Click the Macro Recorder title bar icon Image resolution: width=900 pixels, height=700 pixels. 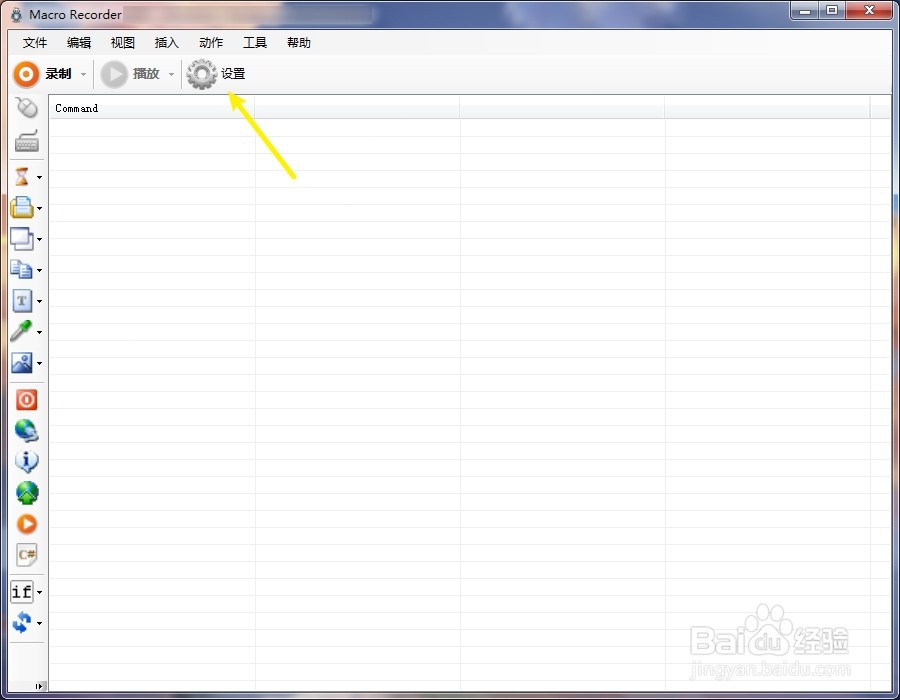17,15
